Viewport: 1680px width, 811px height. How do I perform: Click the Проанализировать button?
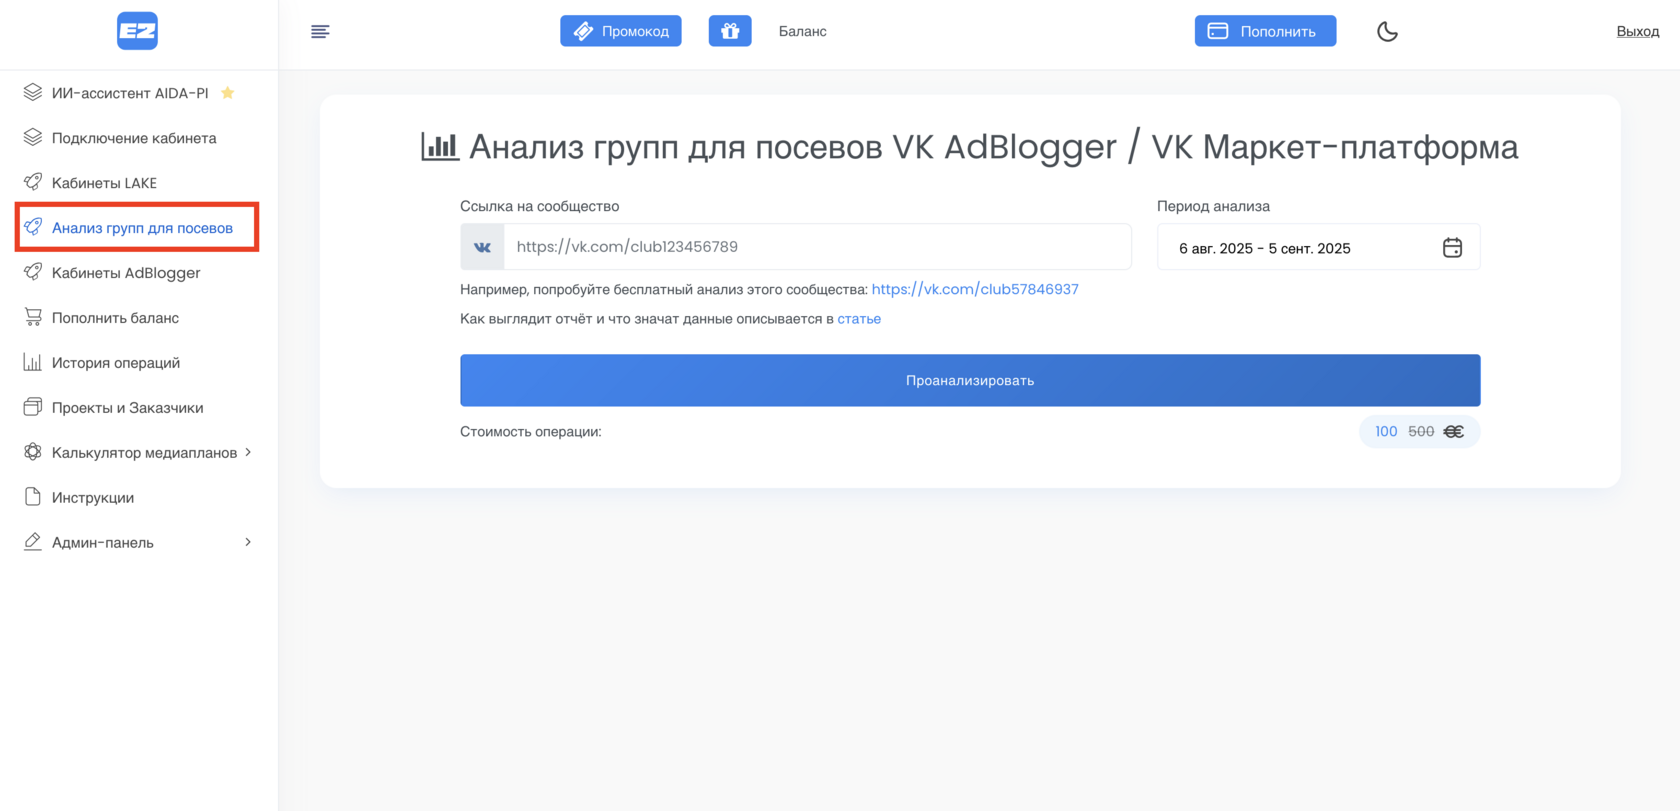[970, 380]
